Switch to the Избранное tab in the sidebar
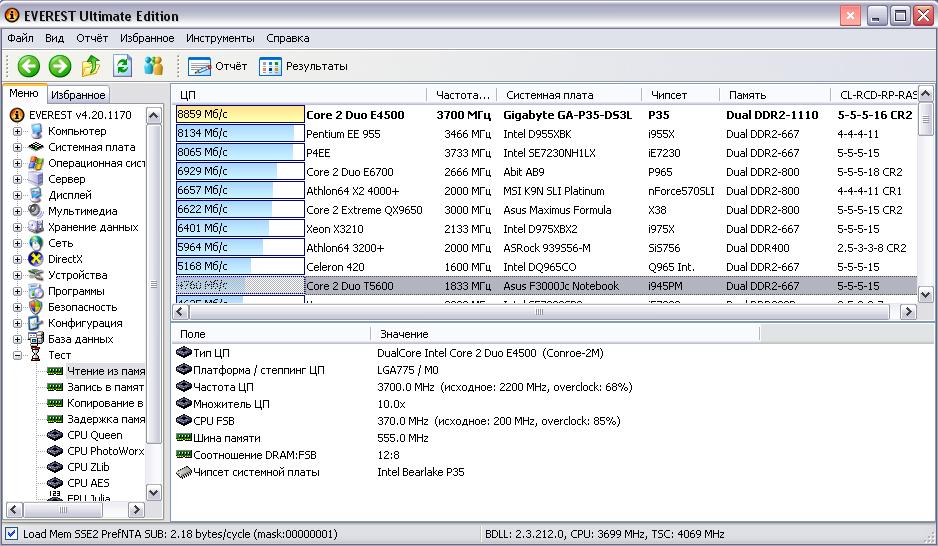Image resolution: width=938 pixels, height=546 pixels. 78,94
